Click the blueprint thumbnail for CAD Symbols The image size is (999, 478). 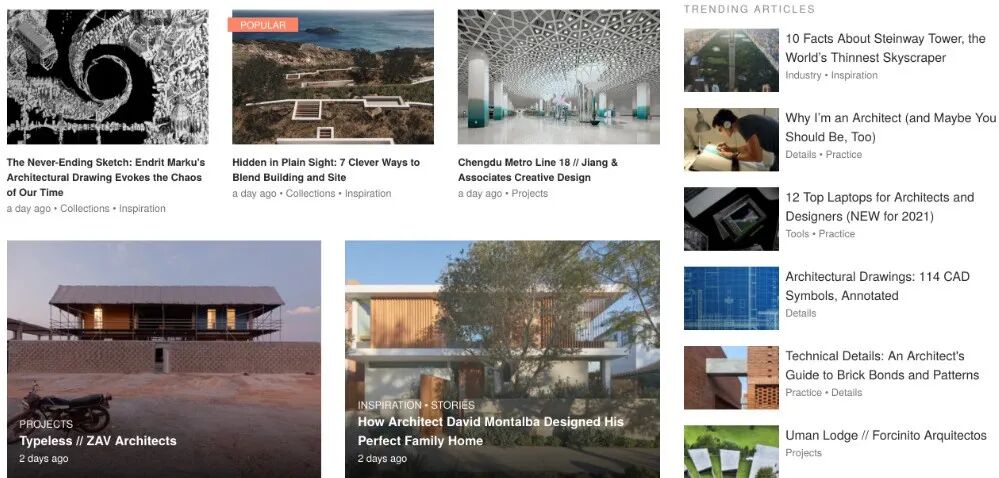731,298
